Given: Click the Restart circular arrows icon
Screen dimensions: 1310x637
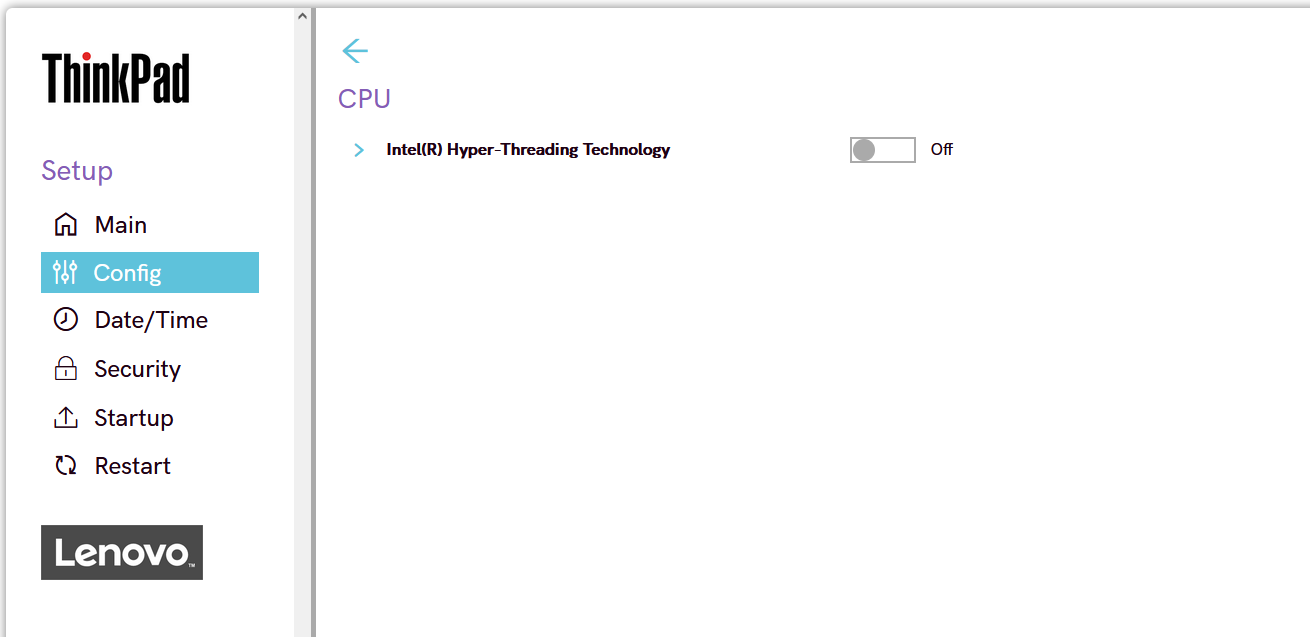Looking at the screenshot, I should click(x=65, y=466).
